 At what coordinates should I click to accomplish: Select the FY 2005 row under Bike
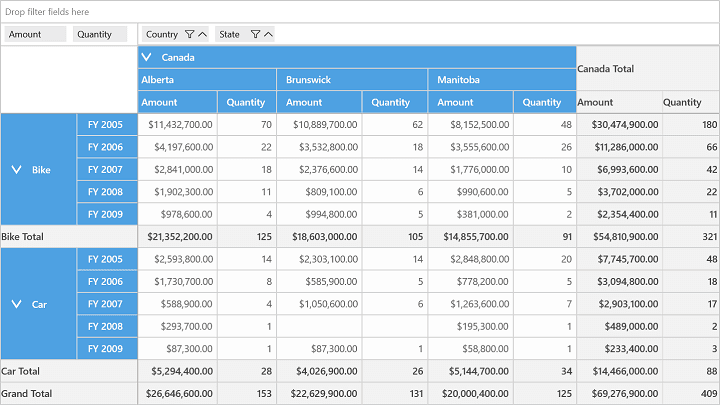[107, 125]
